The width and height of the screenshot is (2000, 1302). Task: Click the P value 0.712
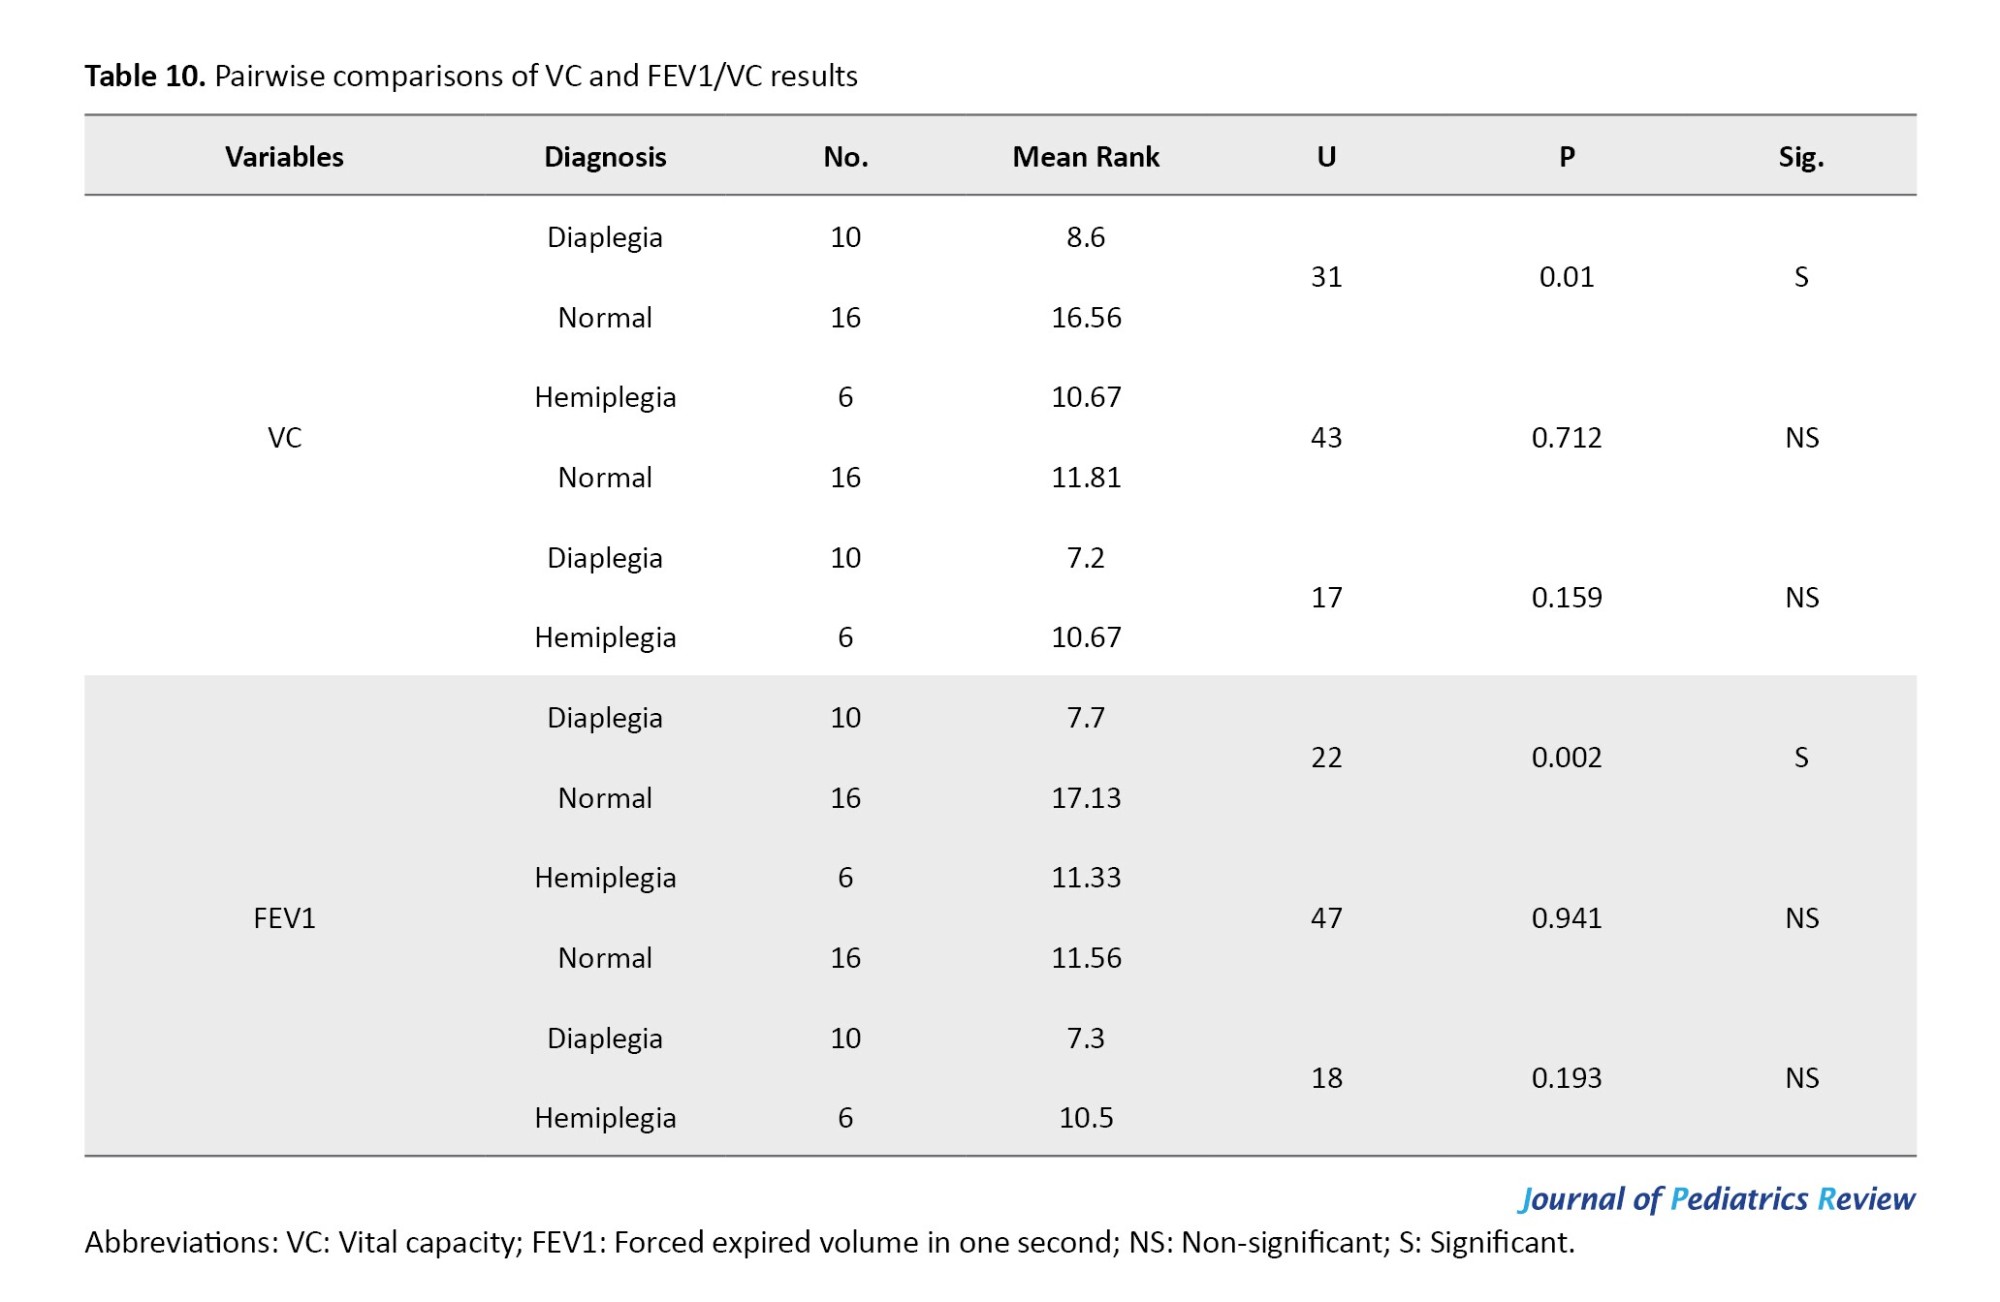click(x=1566, y=437)
